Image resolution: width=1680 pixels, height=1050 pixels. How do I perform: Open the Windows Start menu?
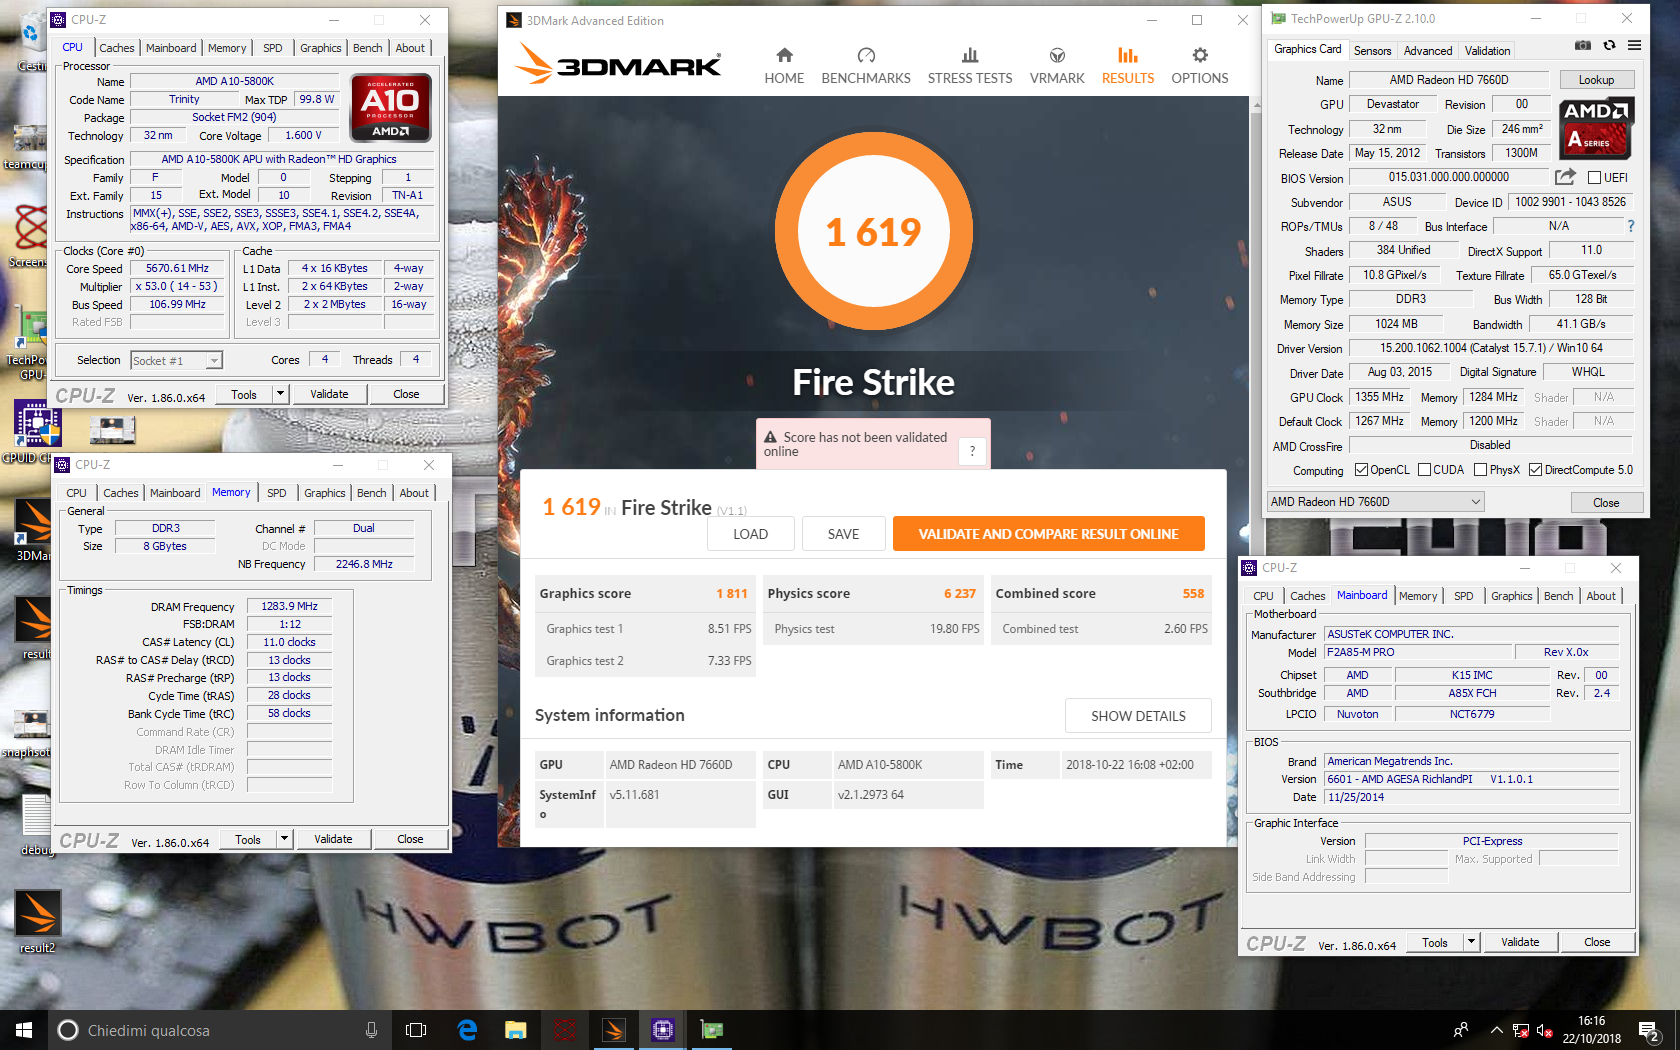[24, 1030]
